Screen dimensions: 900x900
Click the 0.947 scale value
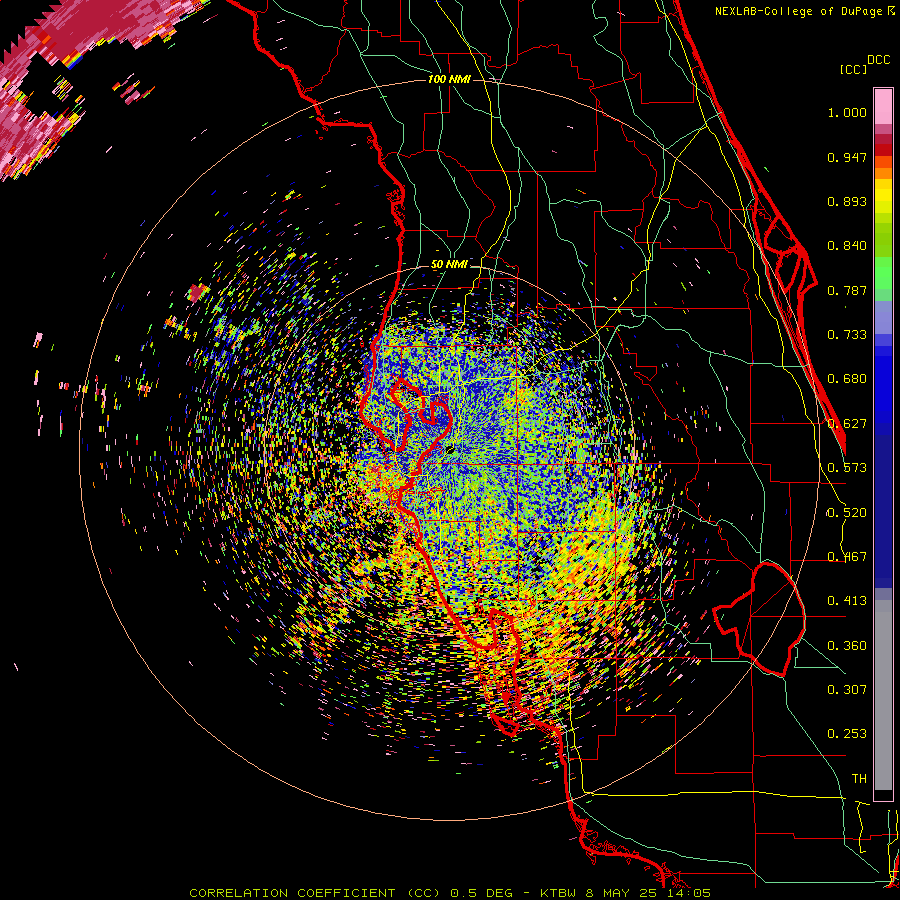click(x=847, y=157)
